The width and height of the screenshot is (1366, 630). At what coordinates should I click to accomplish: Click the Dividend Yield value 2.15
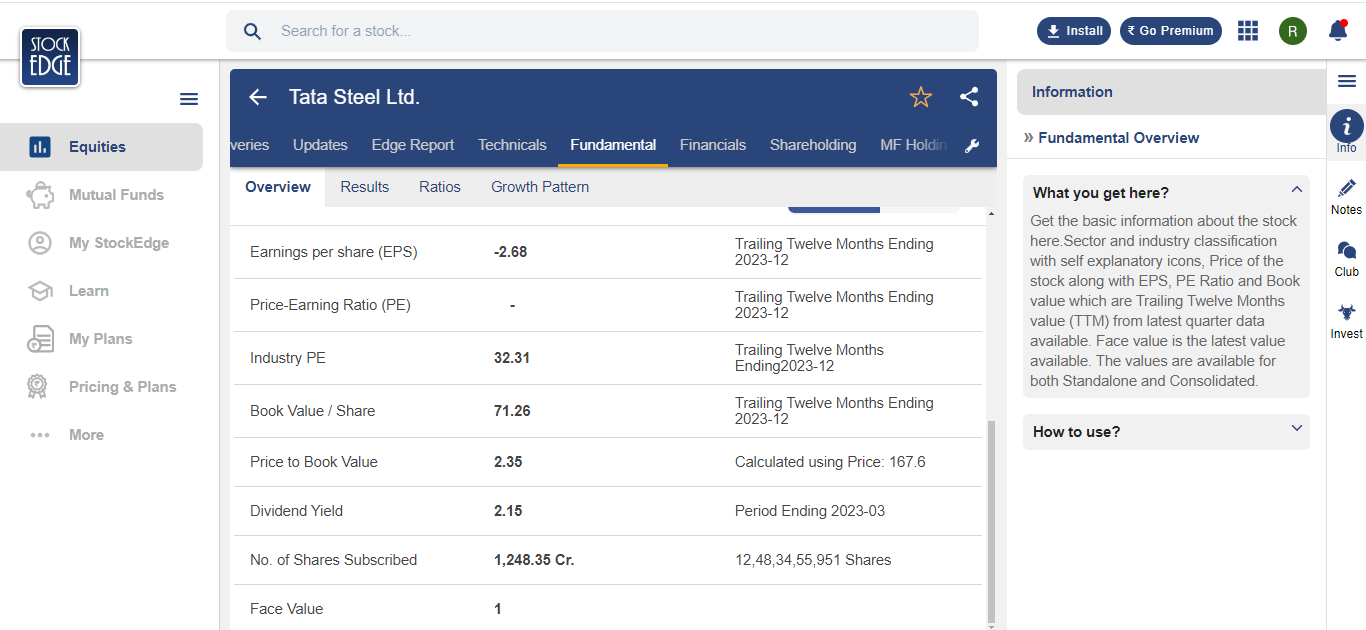pyautogui.click(x=508, y=511)
